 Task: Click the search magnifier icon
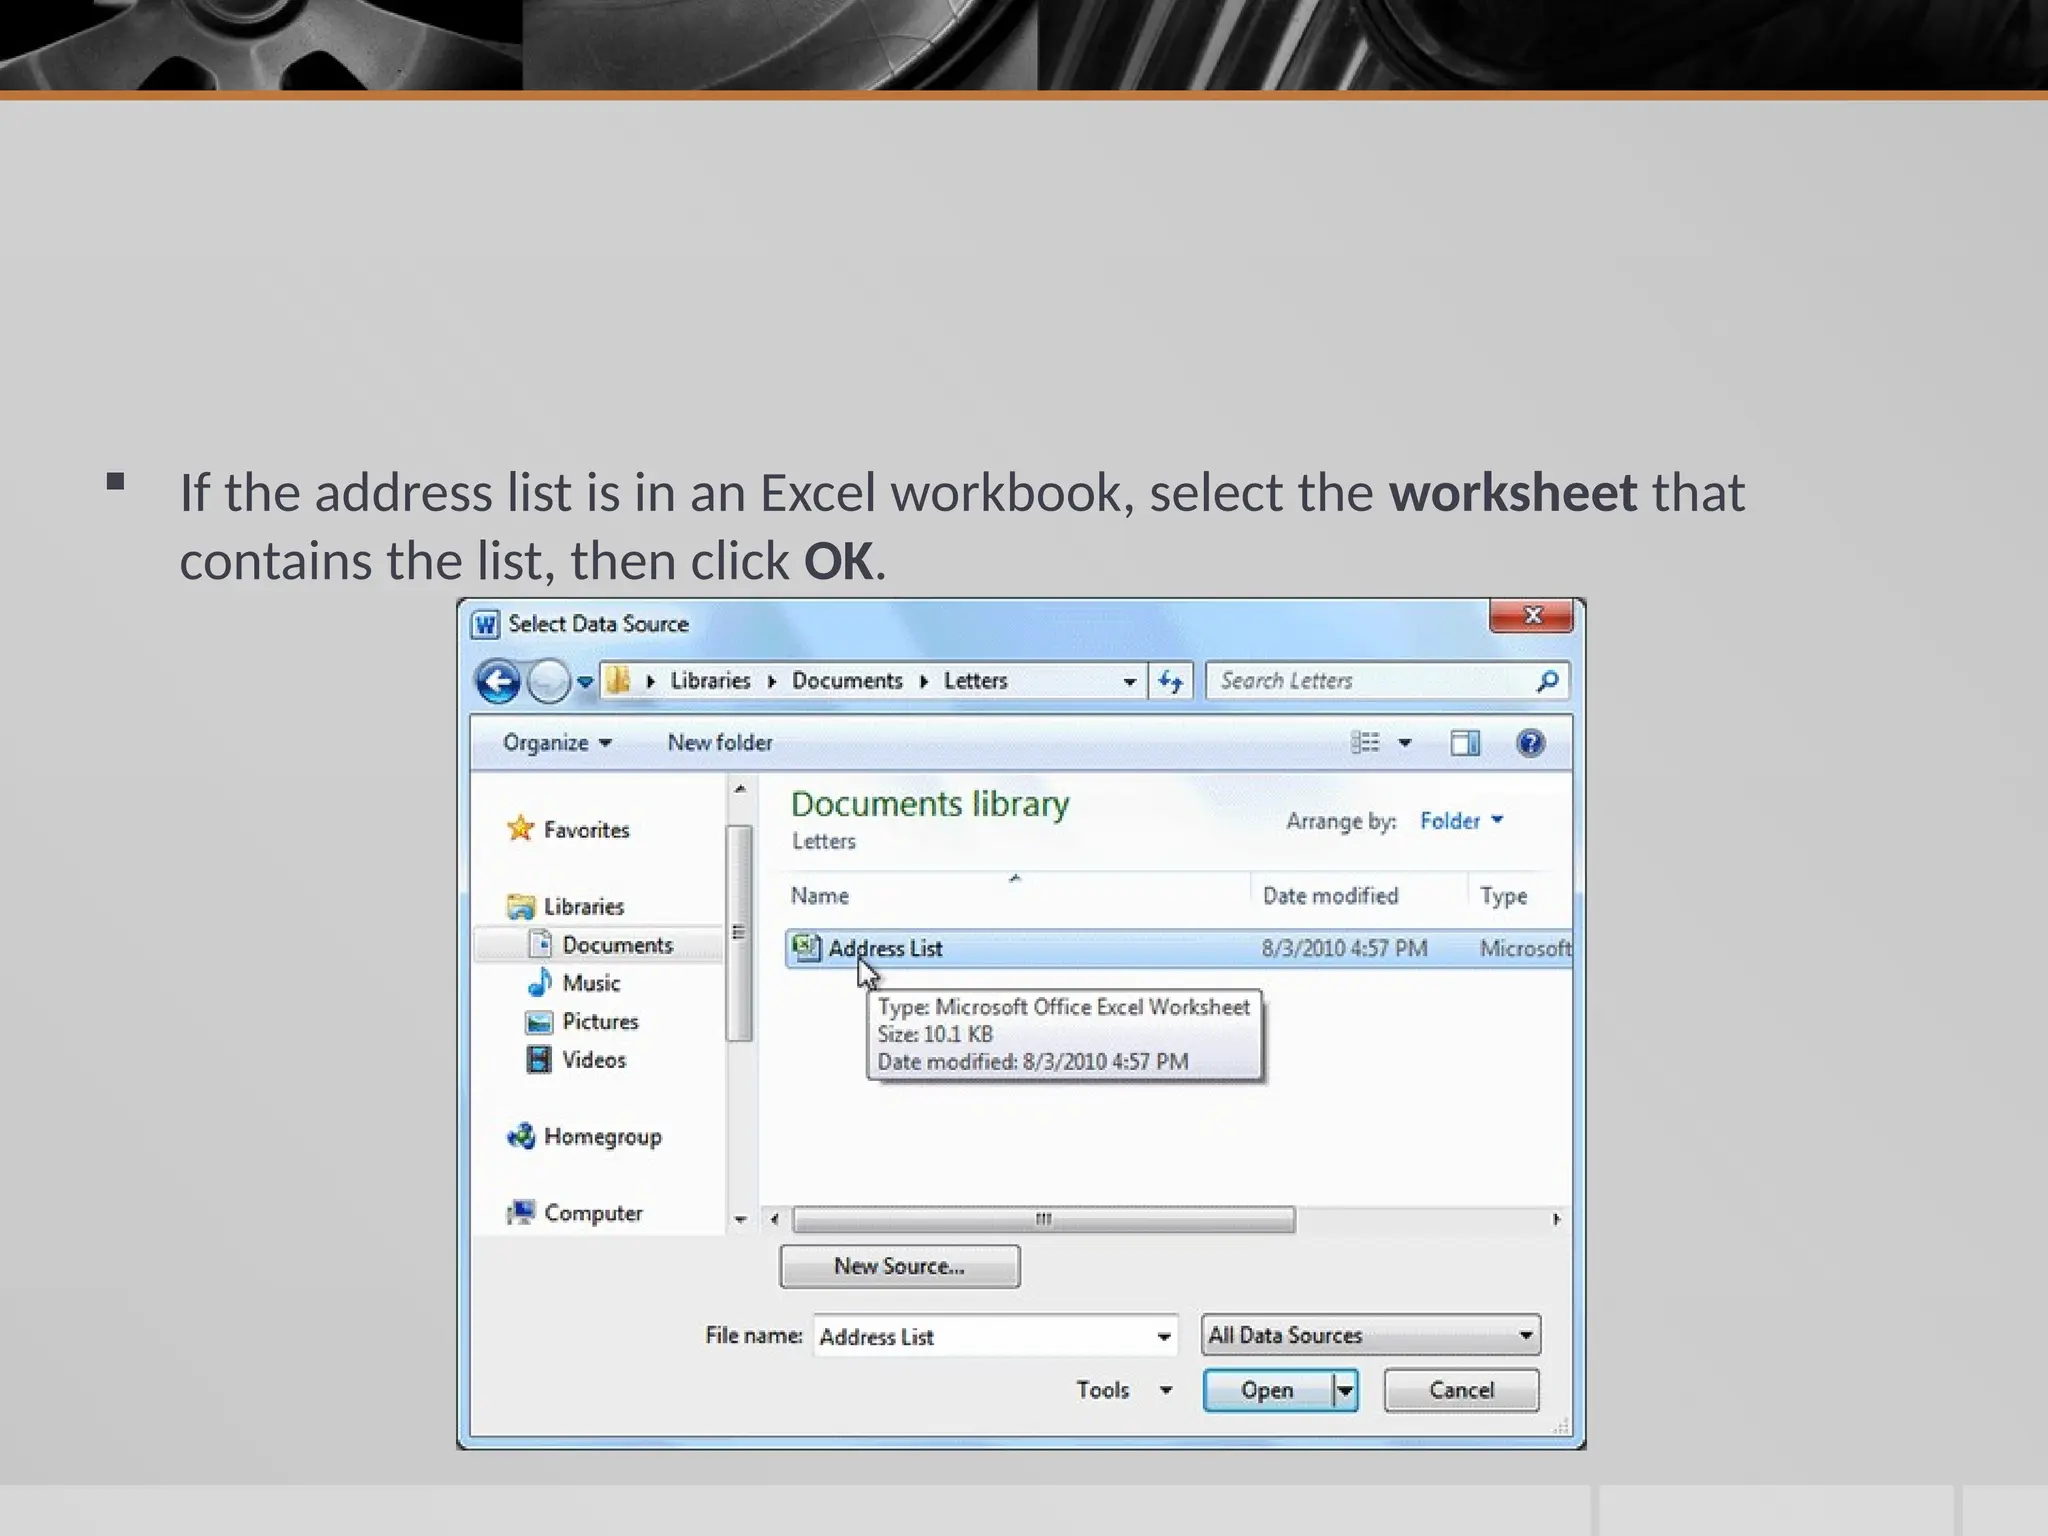point(1547,681)
